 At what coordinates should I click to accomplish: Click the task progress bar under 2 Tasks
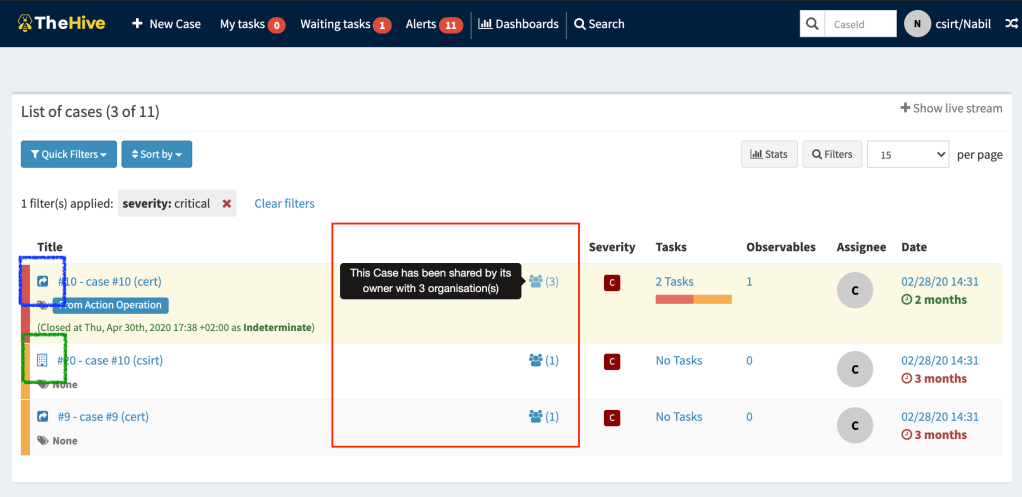tap(693, 299)
